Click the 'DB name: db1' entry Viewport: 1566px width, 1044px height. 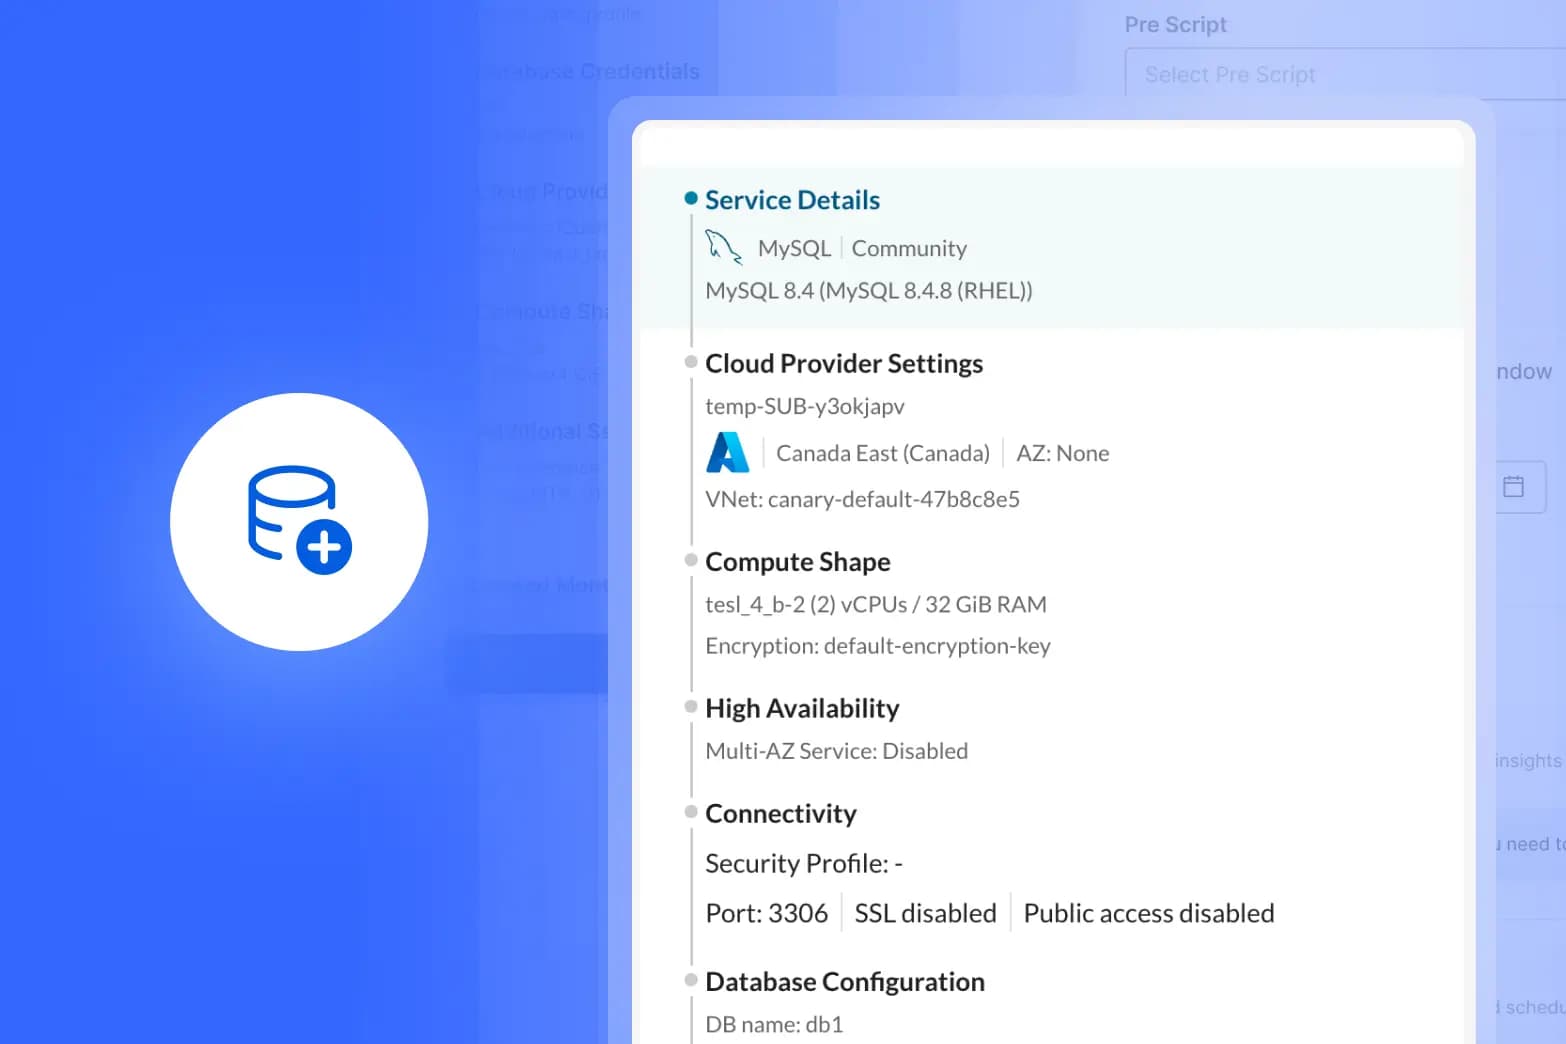[x=774, y=1025]
